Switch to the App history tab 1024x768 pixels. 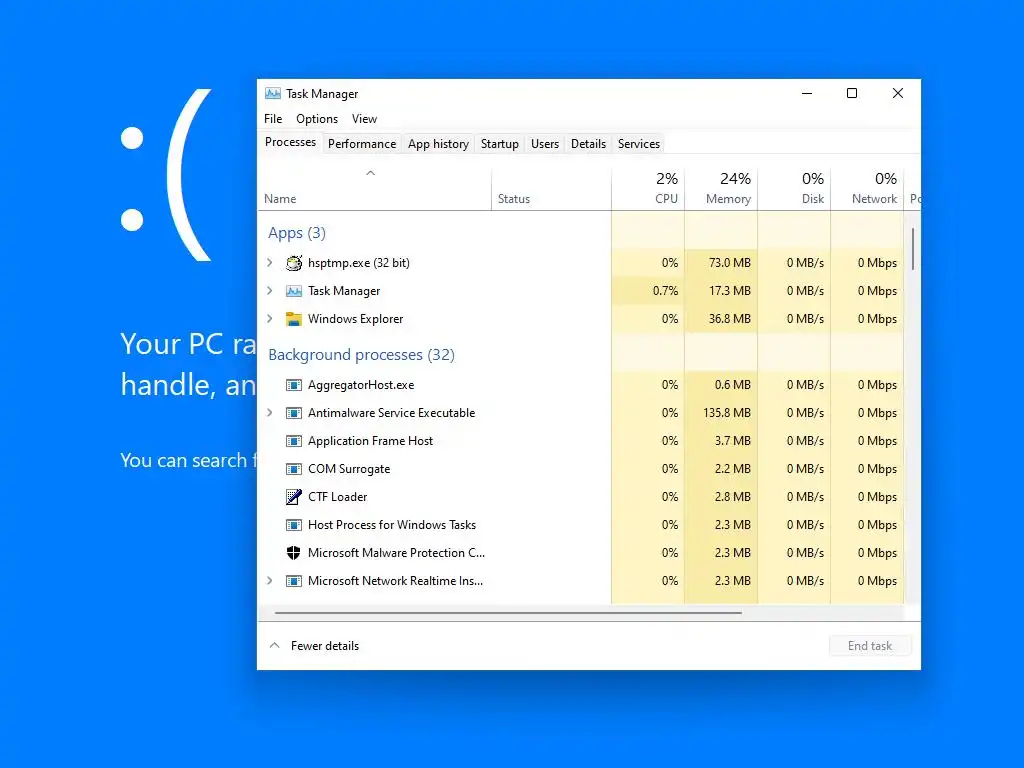tap(438, 144)
